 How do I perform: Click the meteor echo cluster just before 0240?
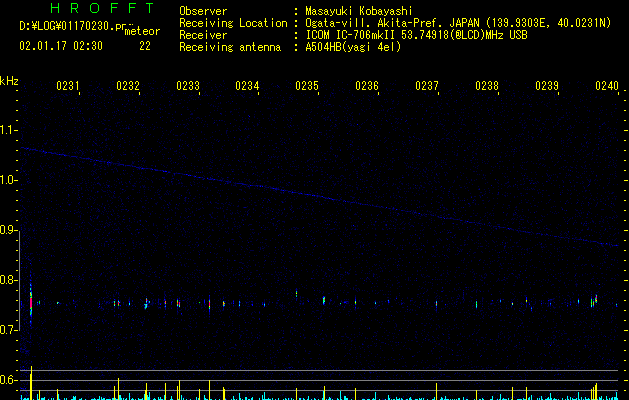click(594, 301)
